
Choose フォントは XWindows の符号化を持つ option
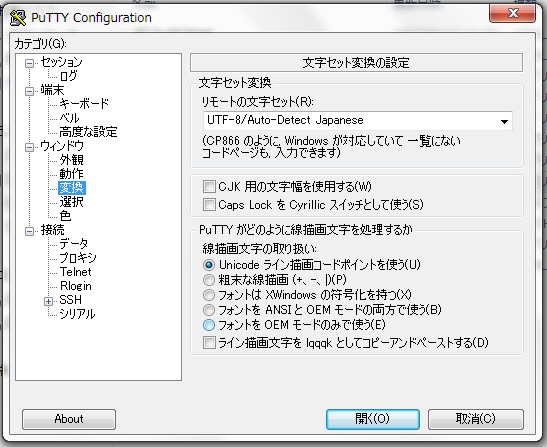(209, 295)
